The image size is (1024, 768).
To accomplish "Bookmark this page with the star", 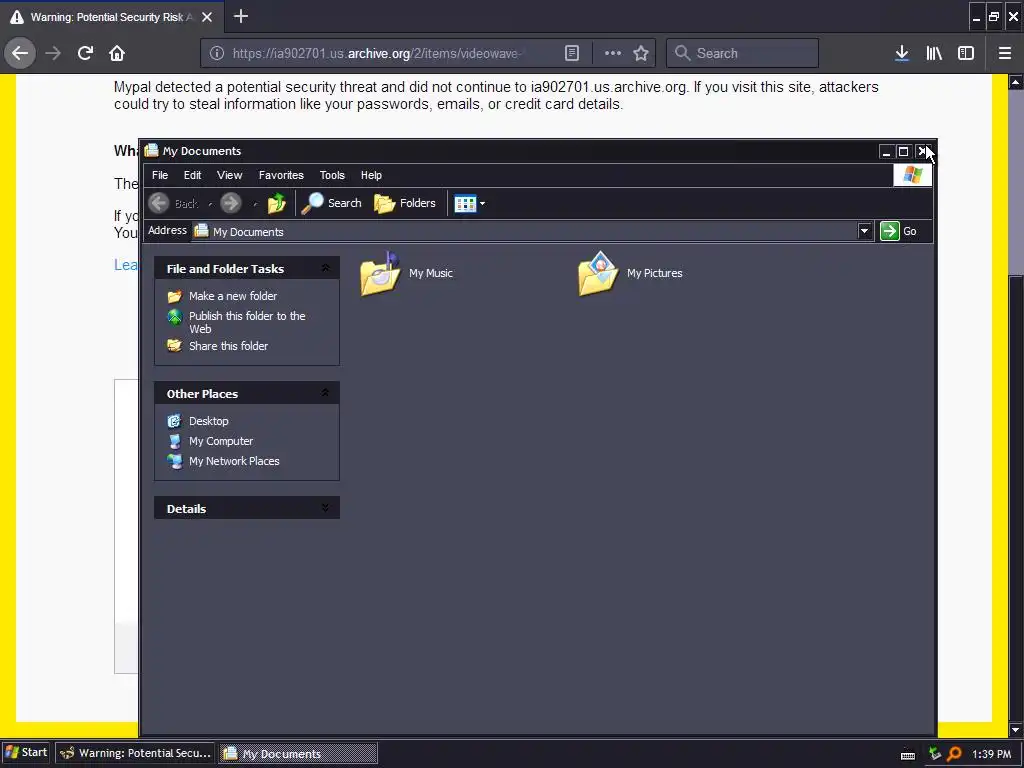I will click(641, 53).
